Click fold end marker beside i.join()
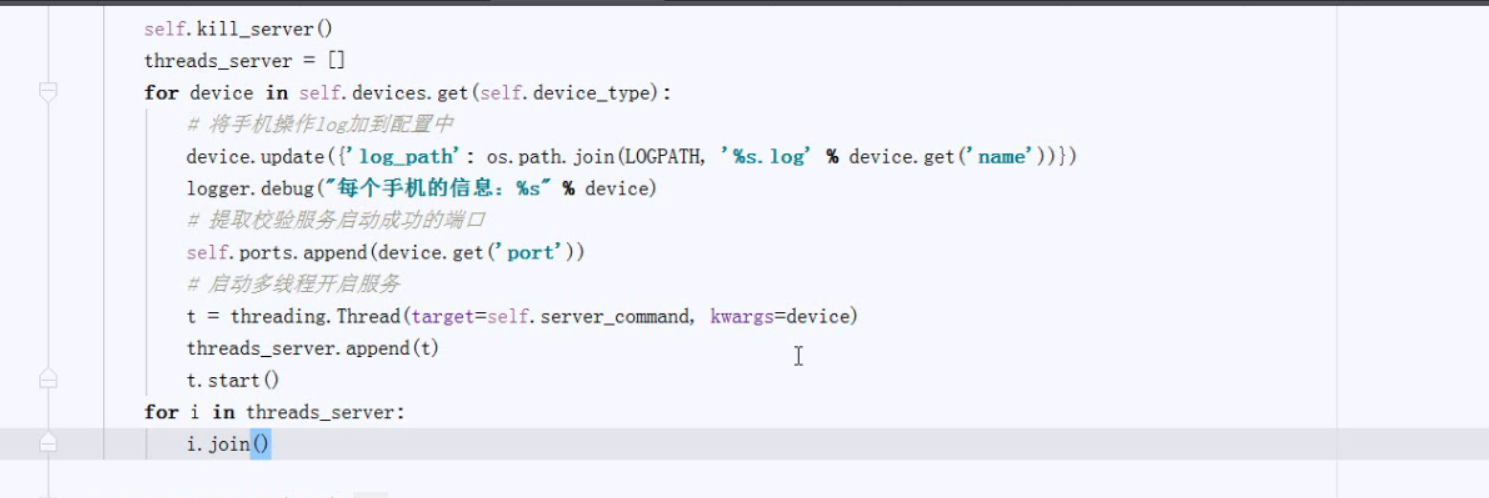 [x=47, y=444]
